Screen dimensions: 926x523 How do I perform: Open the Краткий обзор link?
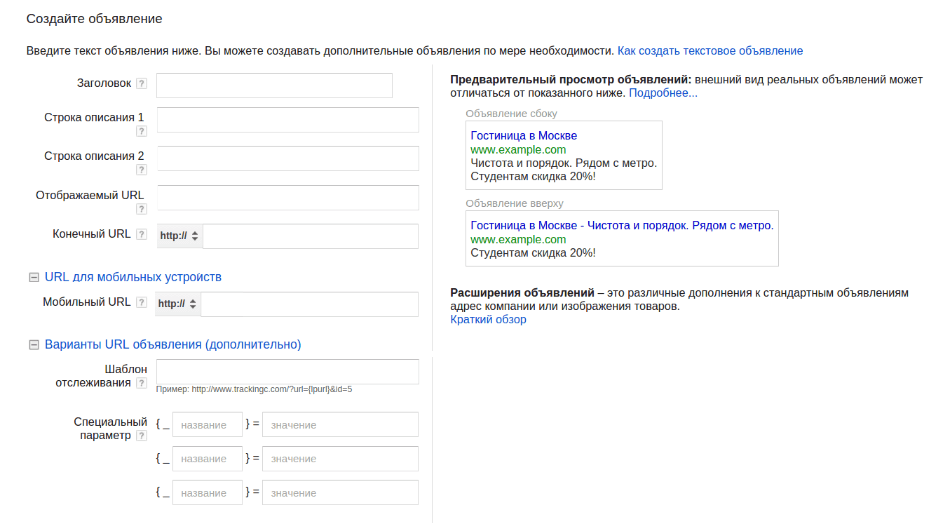click(x=488, y=320)
